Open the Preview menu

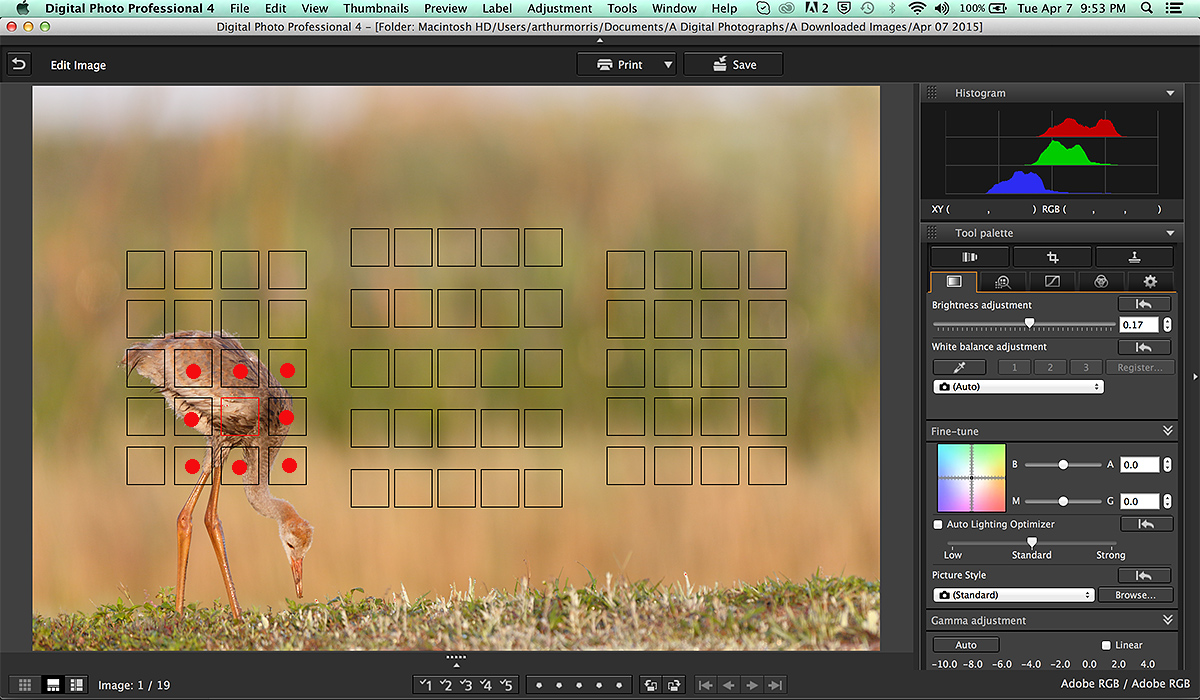click(x=445, y=8)
